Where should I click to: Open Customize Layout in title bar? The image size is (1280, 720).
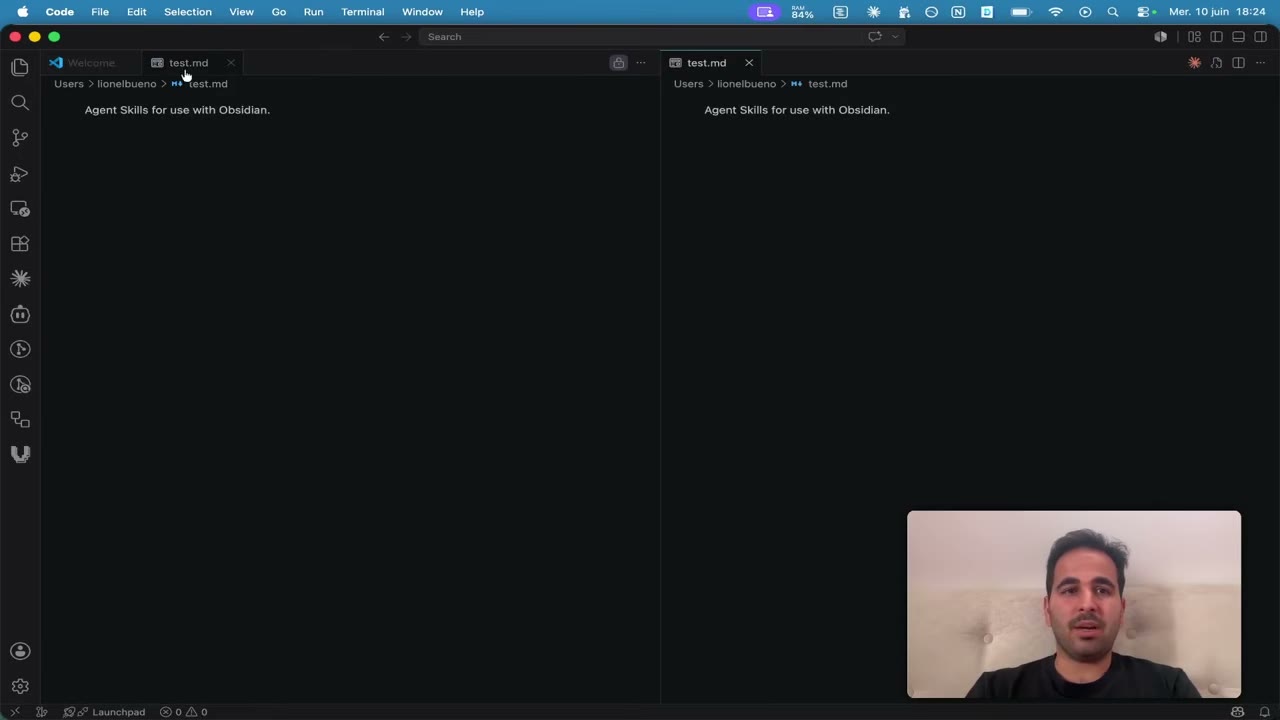pos(1194,37)
